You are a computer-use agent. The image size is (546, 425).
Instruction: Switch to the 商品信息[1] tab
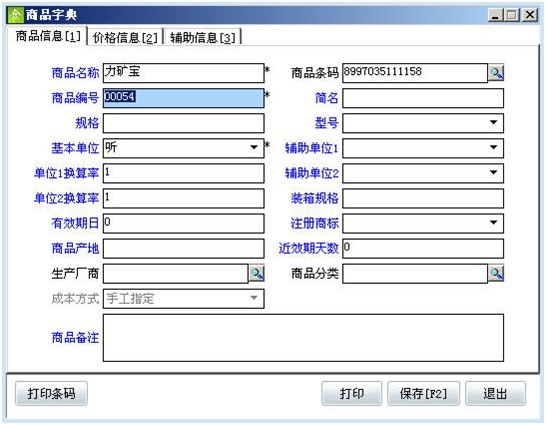tap(48, 36)
